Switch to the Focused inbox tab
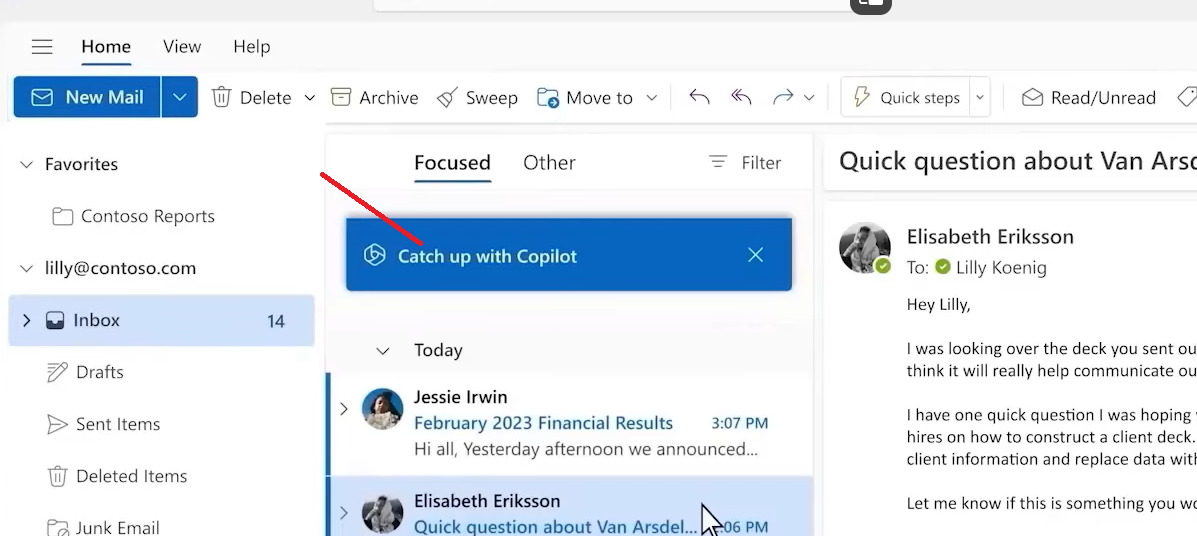The image size is (1197, 536). 453,163
